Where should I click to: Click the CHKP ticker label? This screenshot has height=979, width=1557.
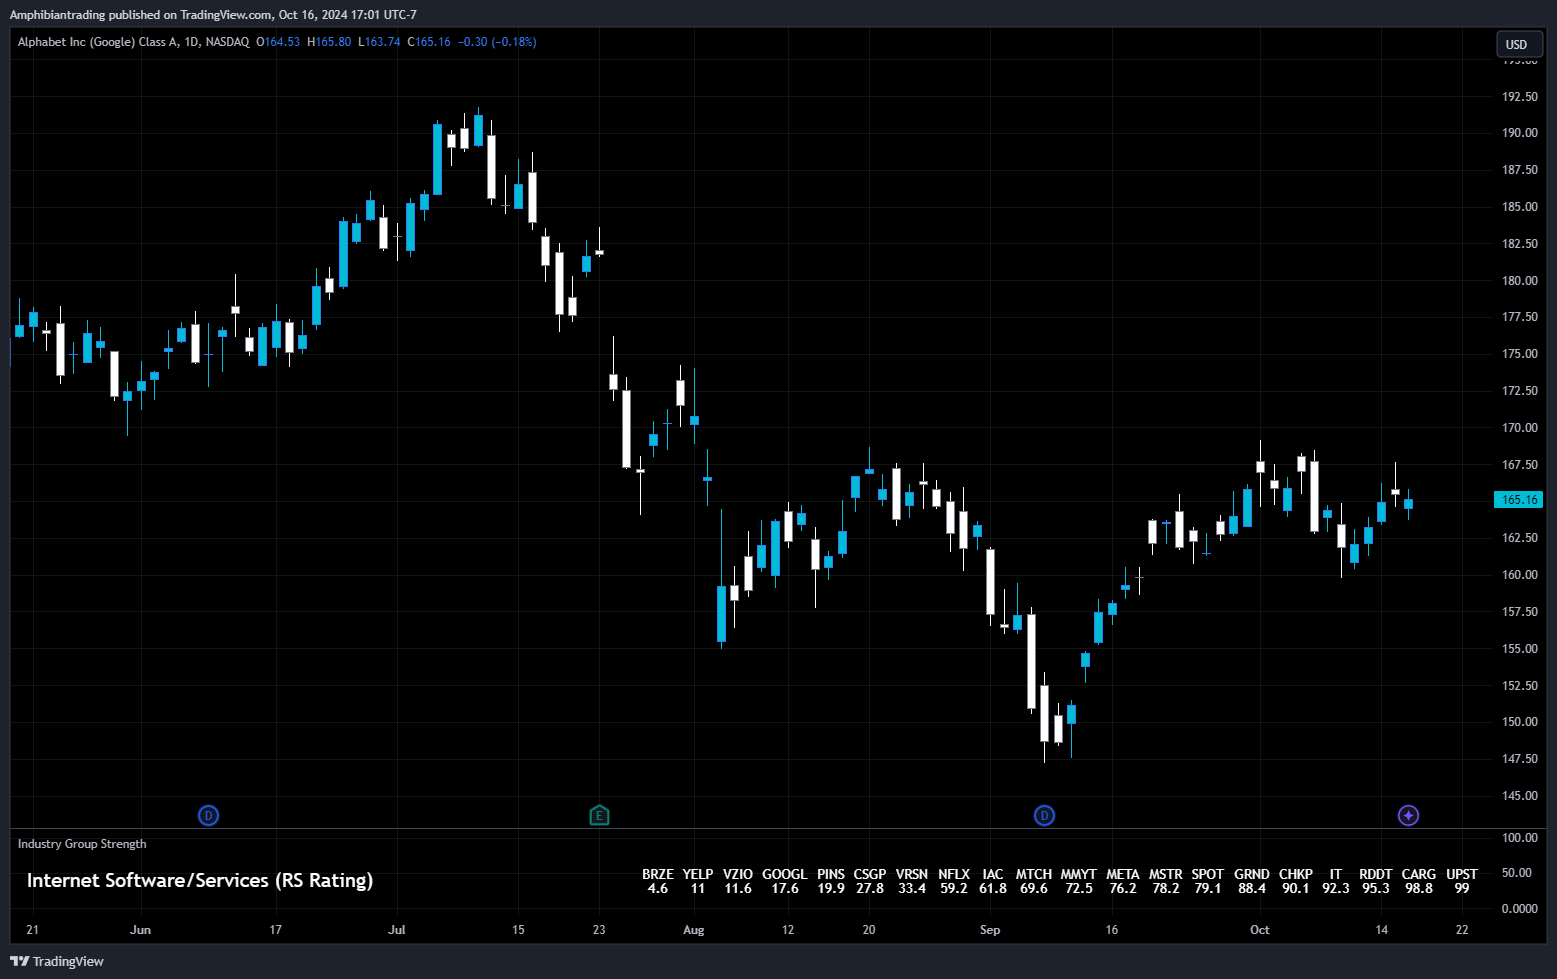coord(1296,874)
